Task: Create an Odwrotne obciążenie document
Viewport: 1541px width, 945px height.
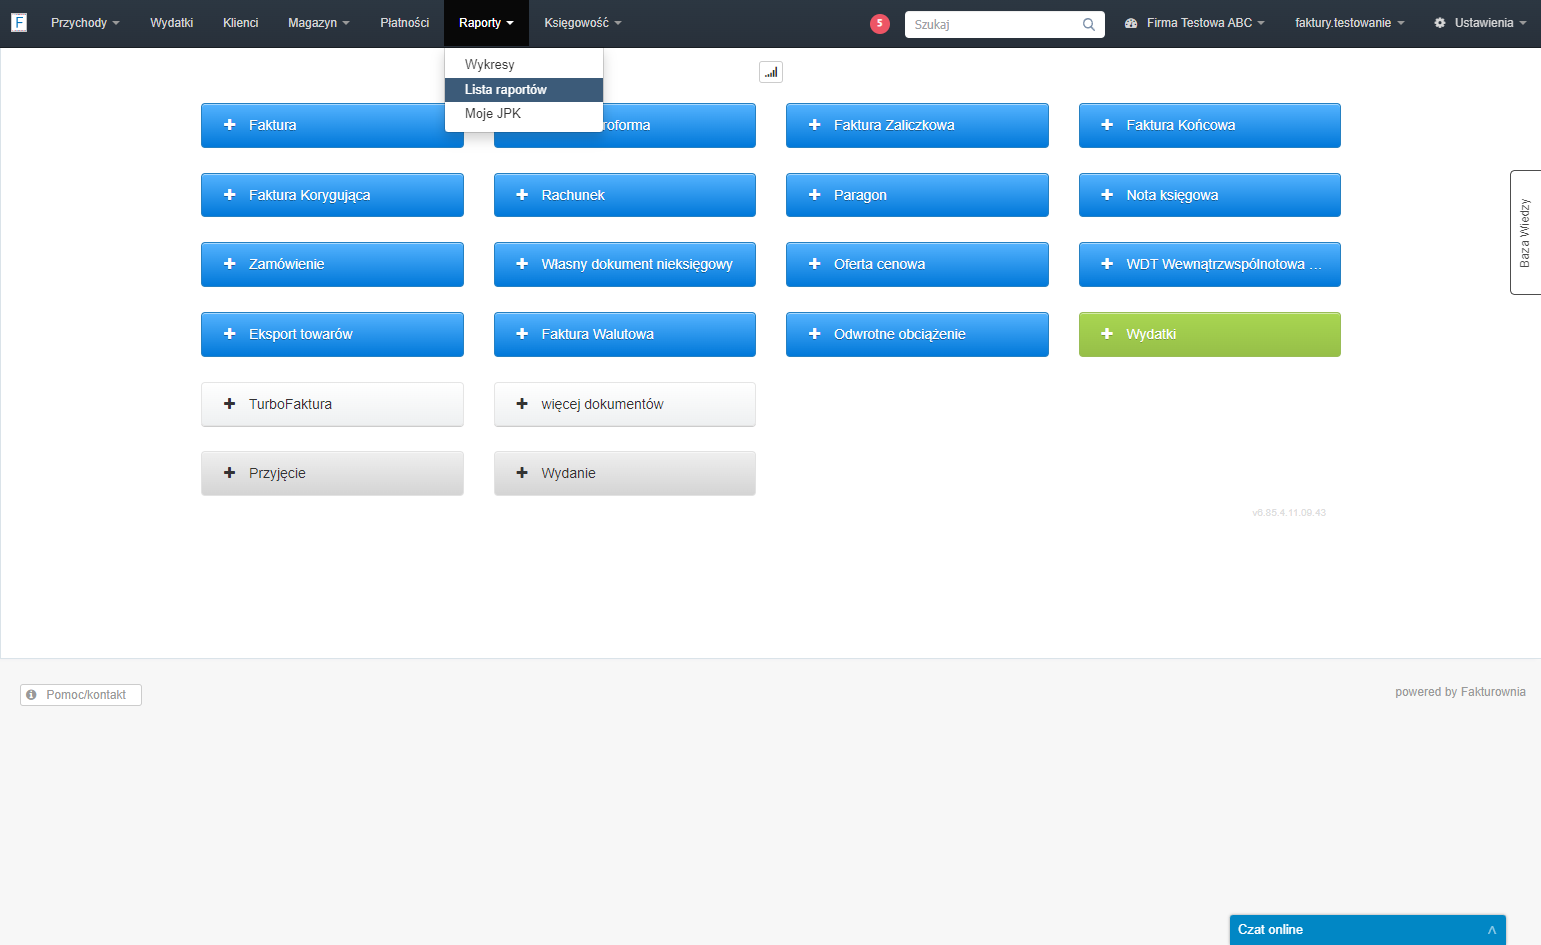Action: [917, 334]
